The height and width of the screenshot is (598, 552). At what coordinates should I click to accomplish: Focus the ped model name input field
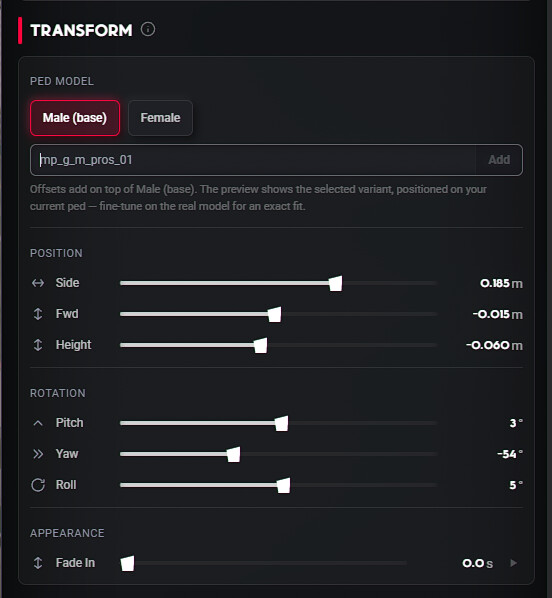pyautogui.click(x=253, y=160)
